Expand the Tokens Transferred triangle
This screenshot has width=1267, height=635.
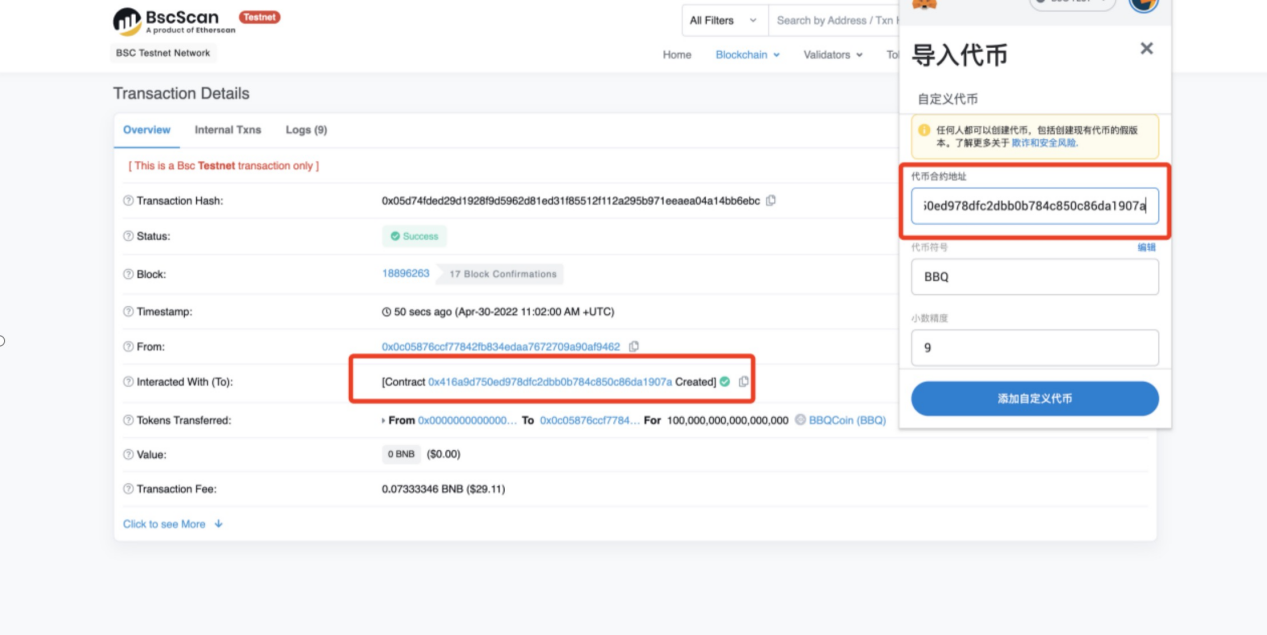[x=384, y=421]
